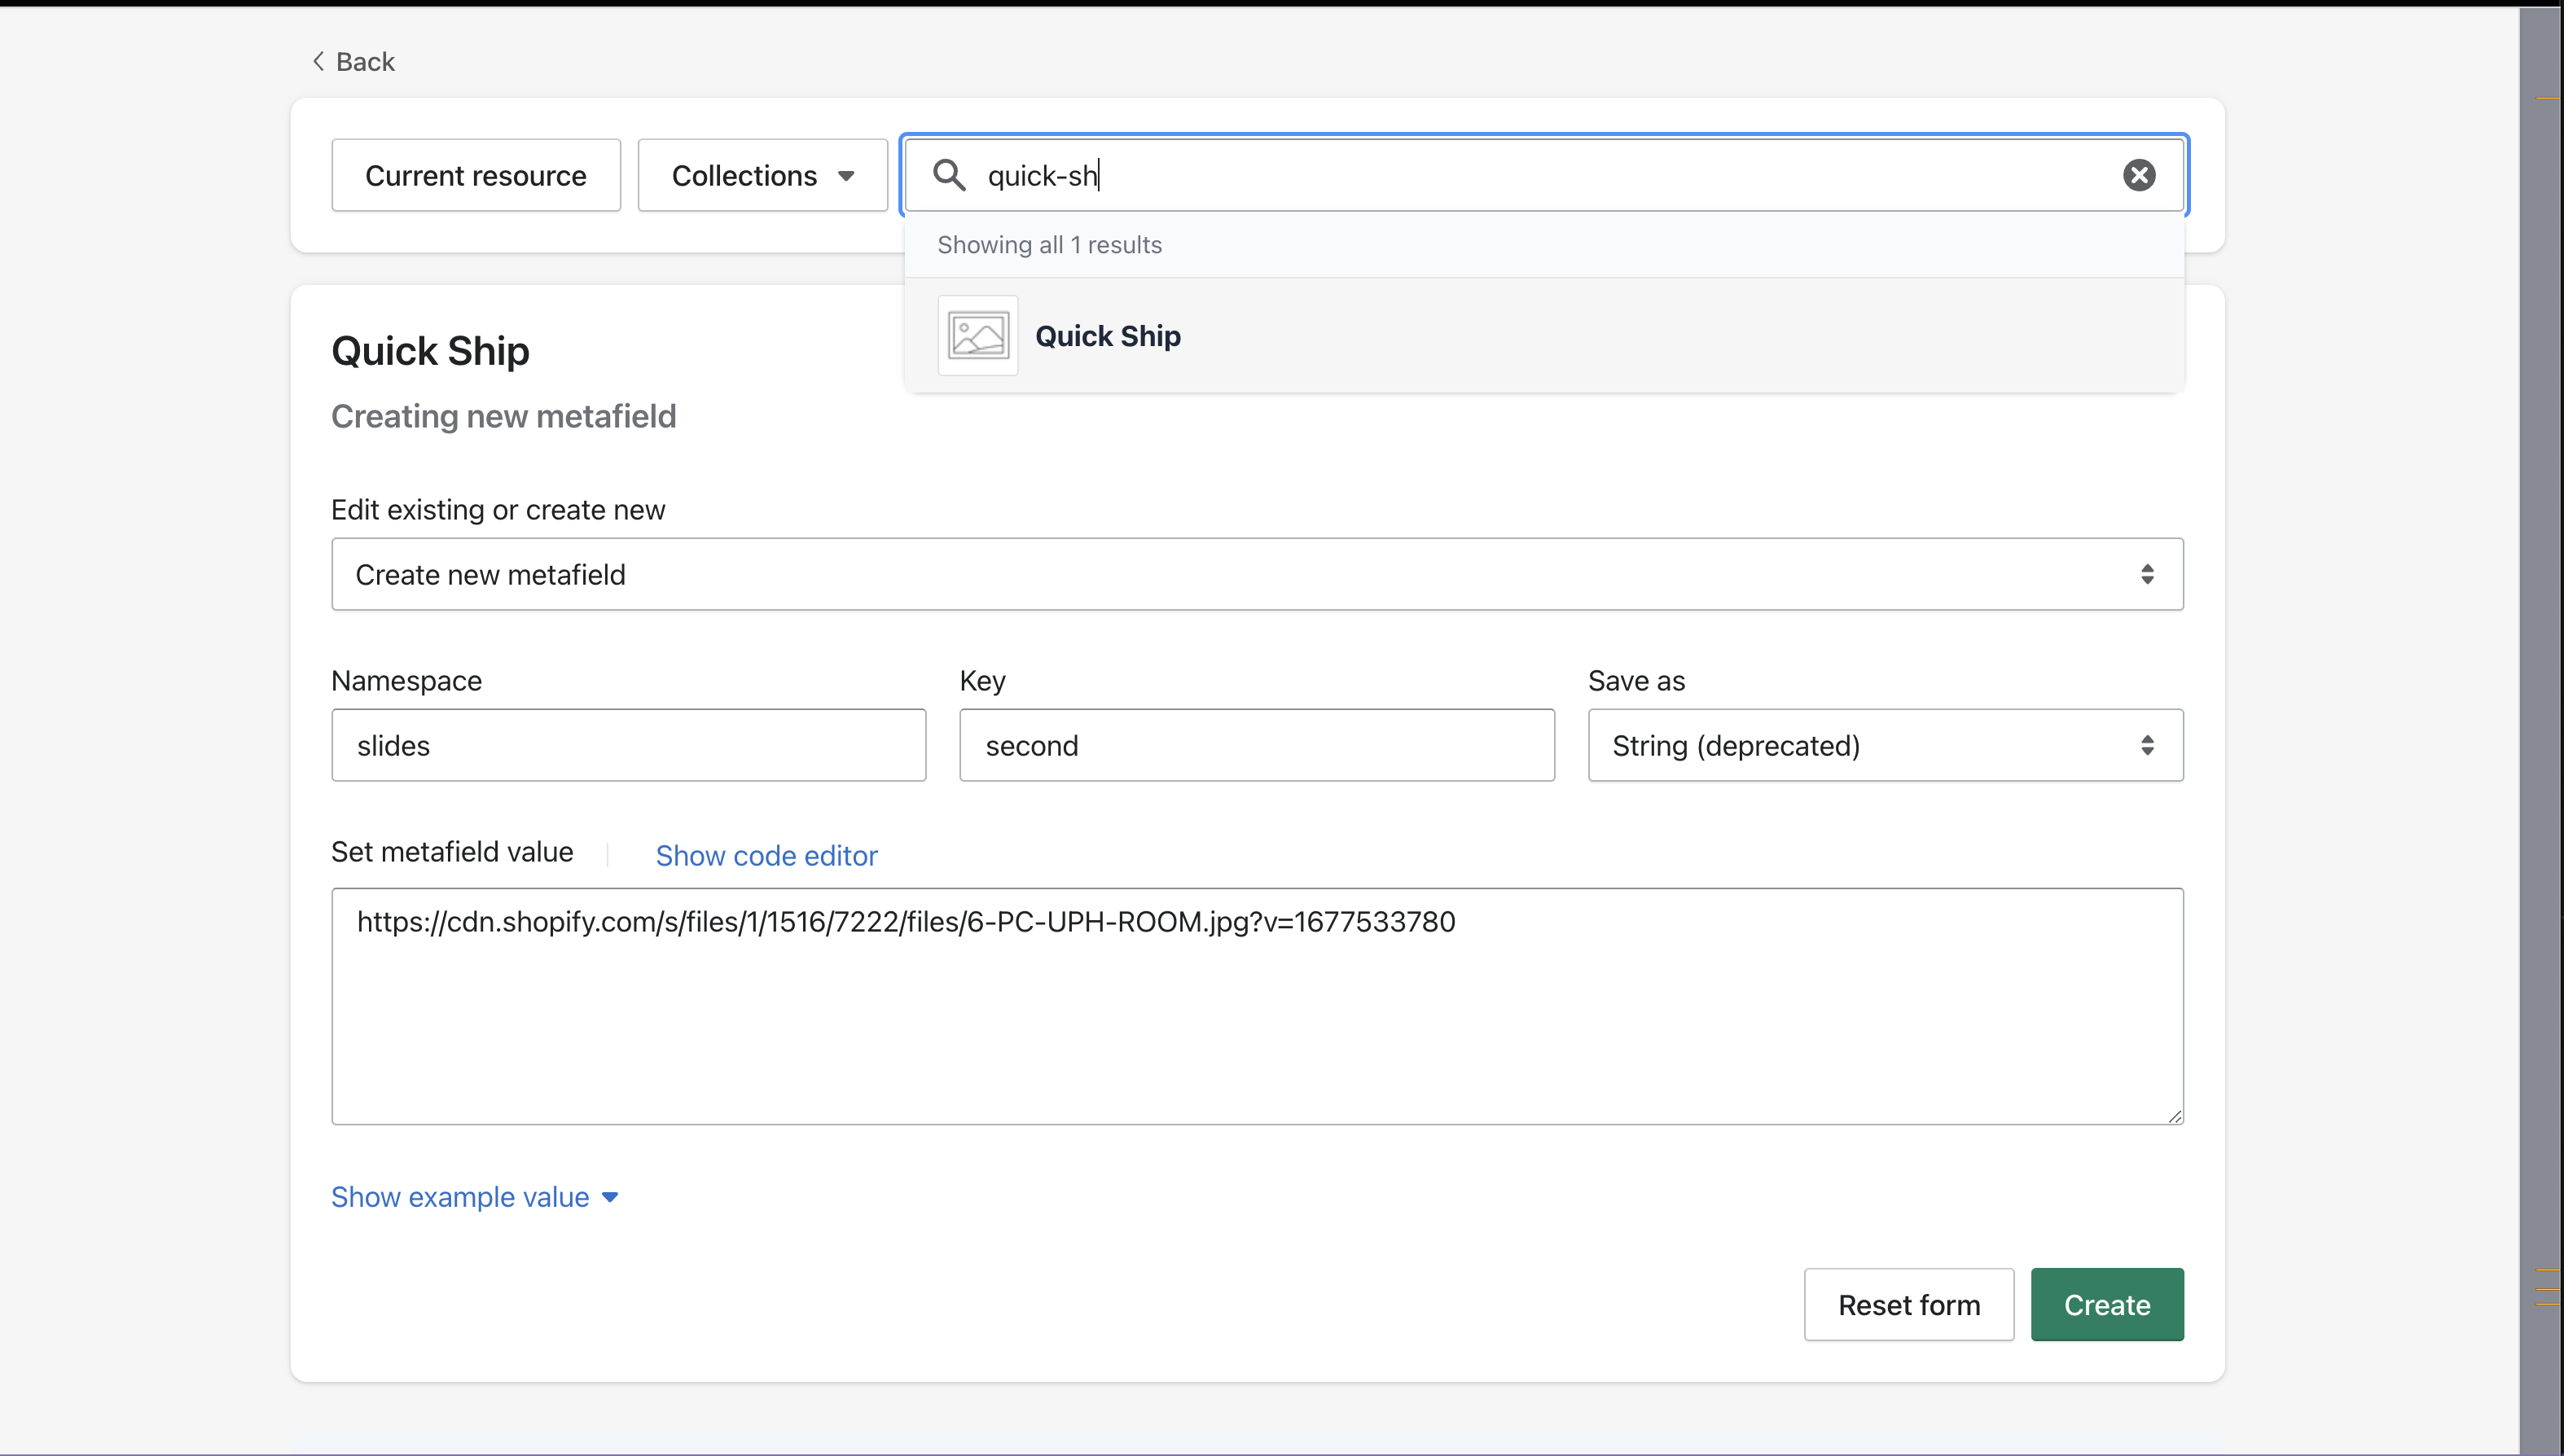Click the Reset form button

(1908, 1304)
